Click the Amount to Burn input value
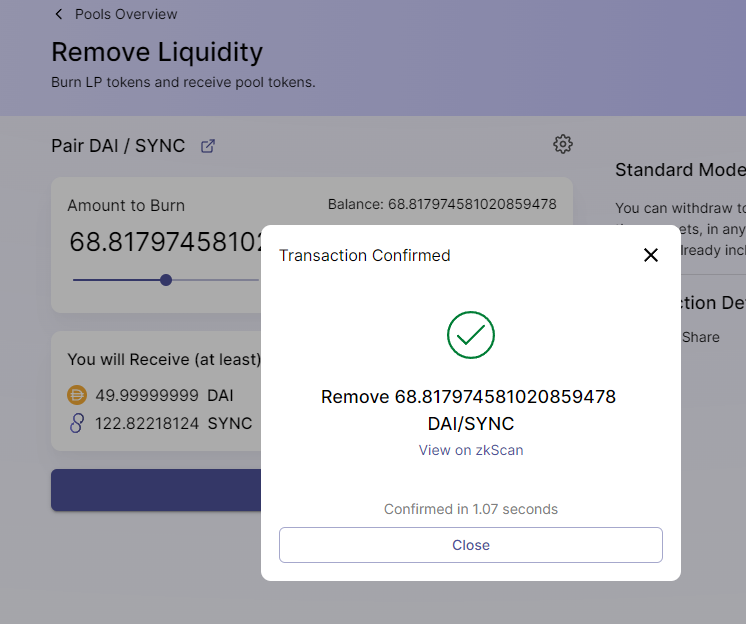 pyautogui.click(x=165, y=242)
